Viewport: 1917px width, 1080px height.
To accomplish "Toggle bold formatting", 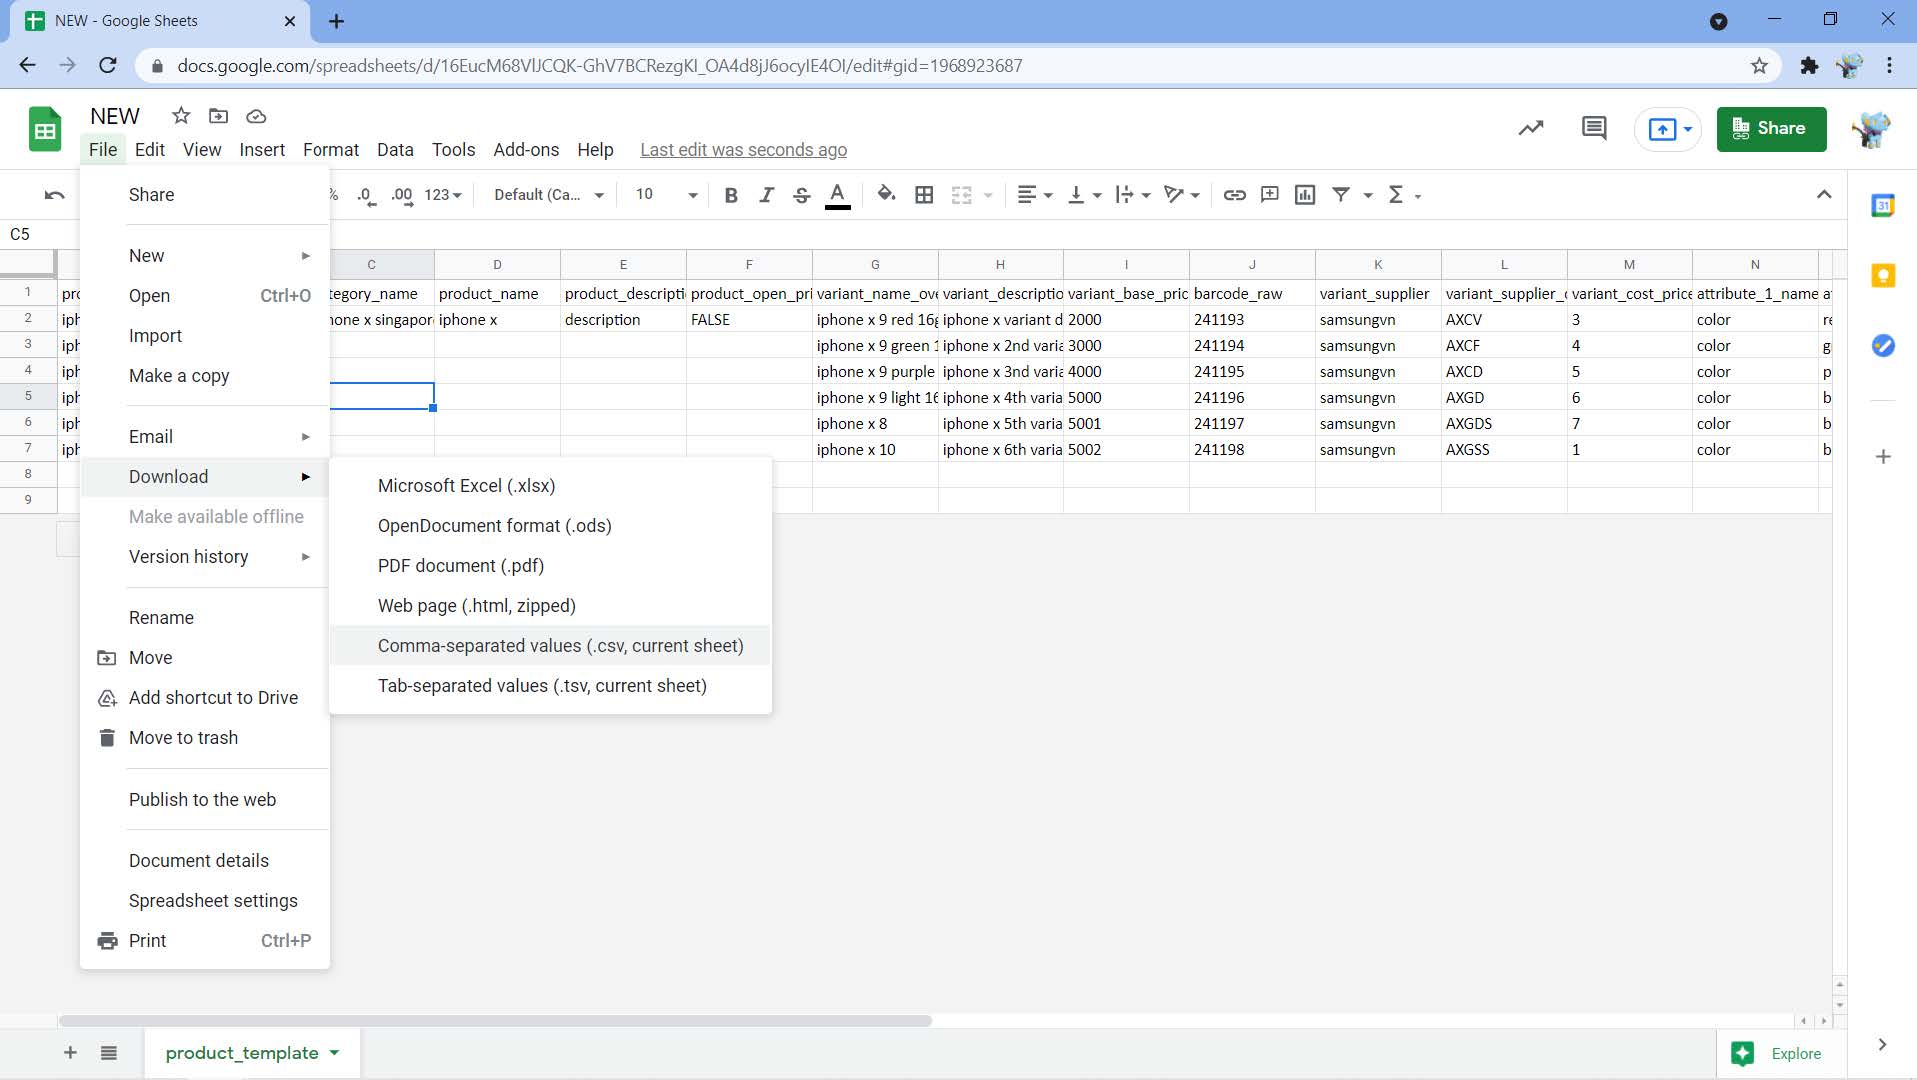I will click(731, 195).
